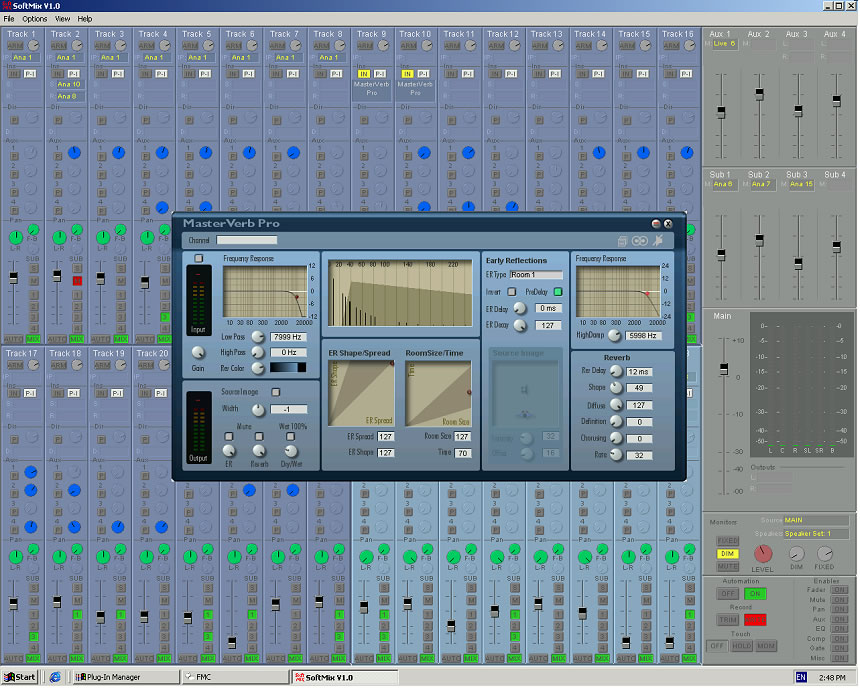
Task: Click the Track 1 arm knob
Action: tap(33, 46)
